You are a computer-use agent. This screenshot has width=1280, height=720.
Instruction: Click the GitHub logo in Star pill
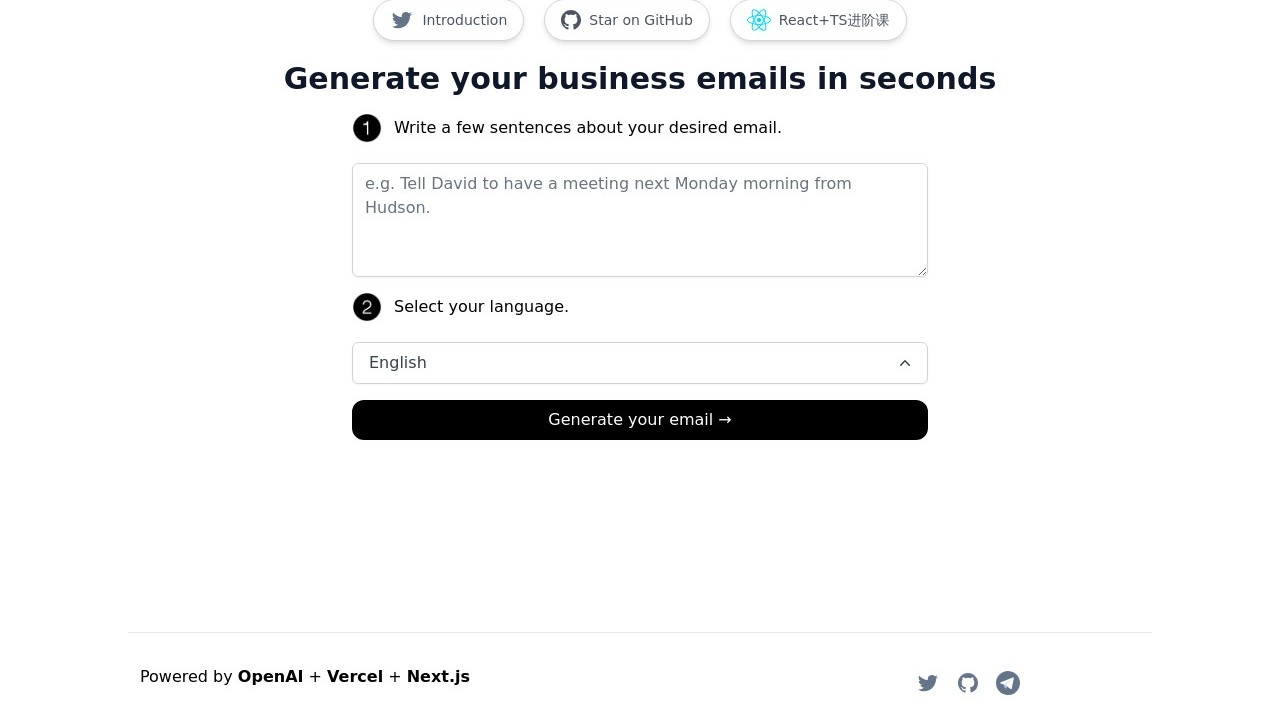tap(571, 20)
